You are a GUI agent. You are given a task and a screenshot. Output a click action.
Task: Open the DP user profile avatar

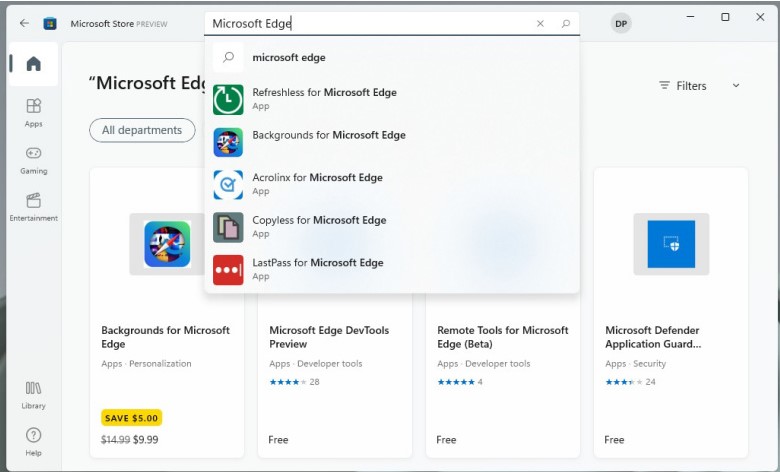pyautogui.click(x=621, y=23)
